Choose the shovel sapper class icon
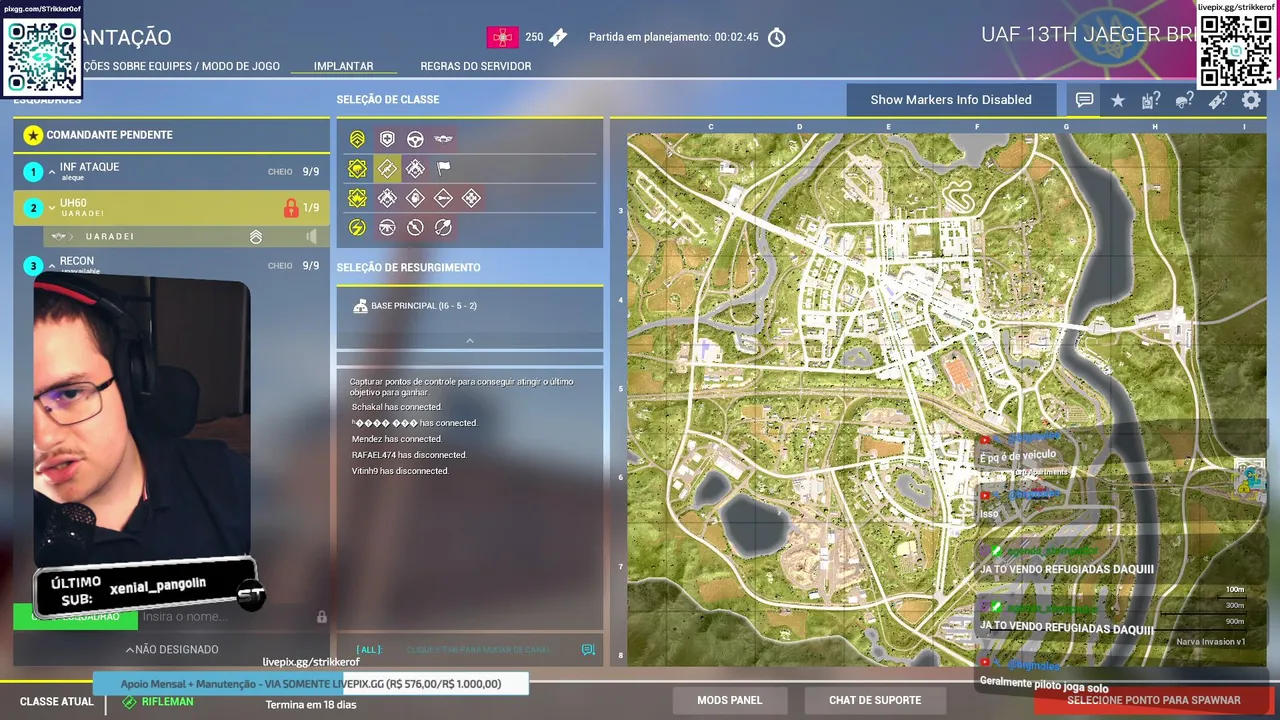 click(443, 228)
